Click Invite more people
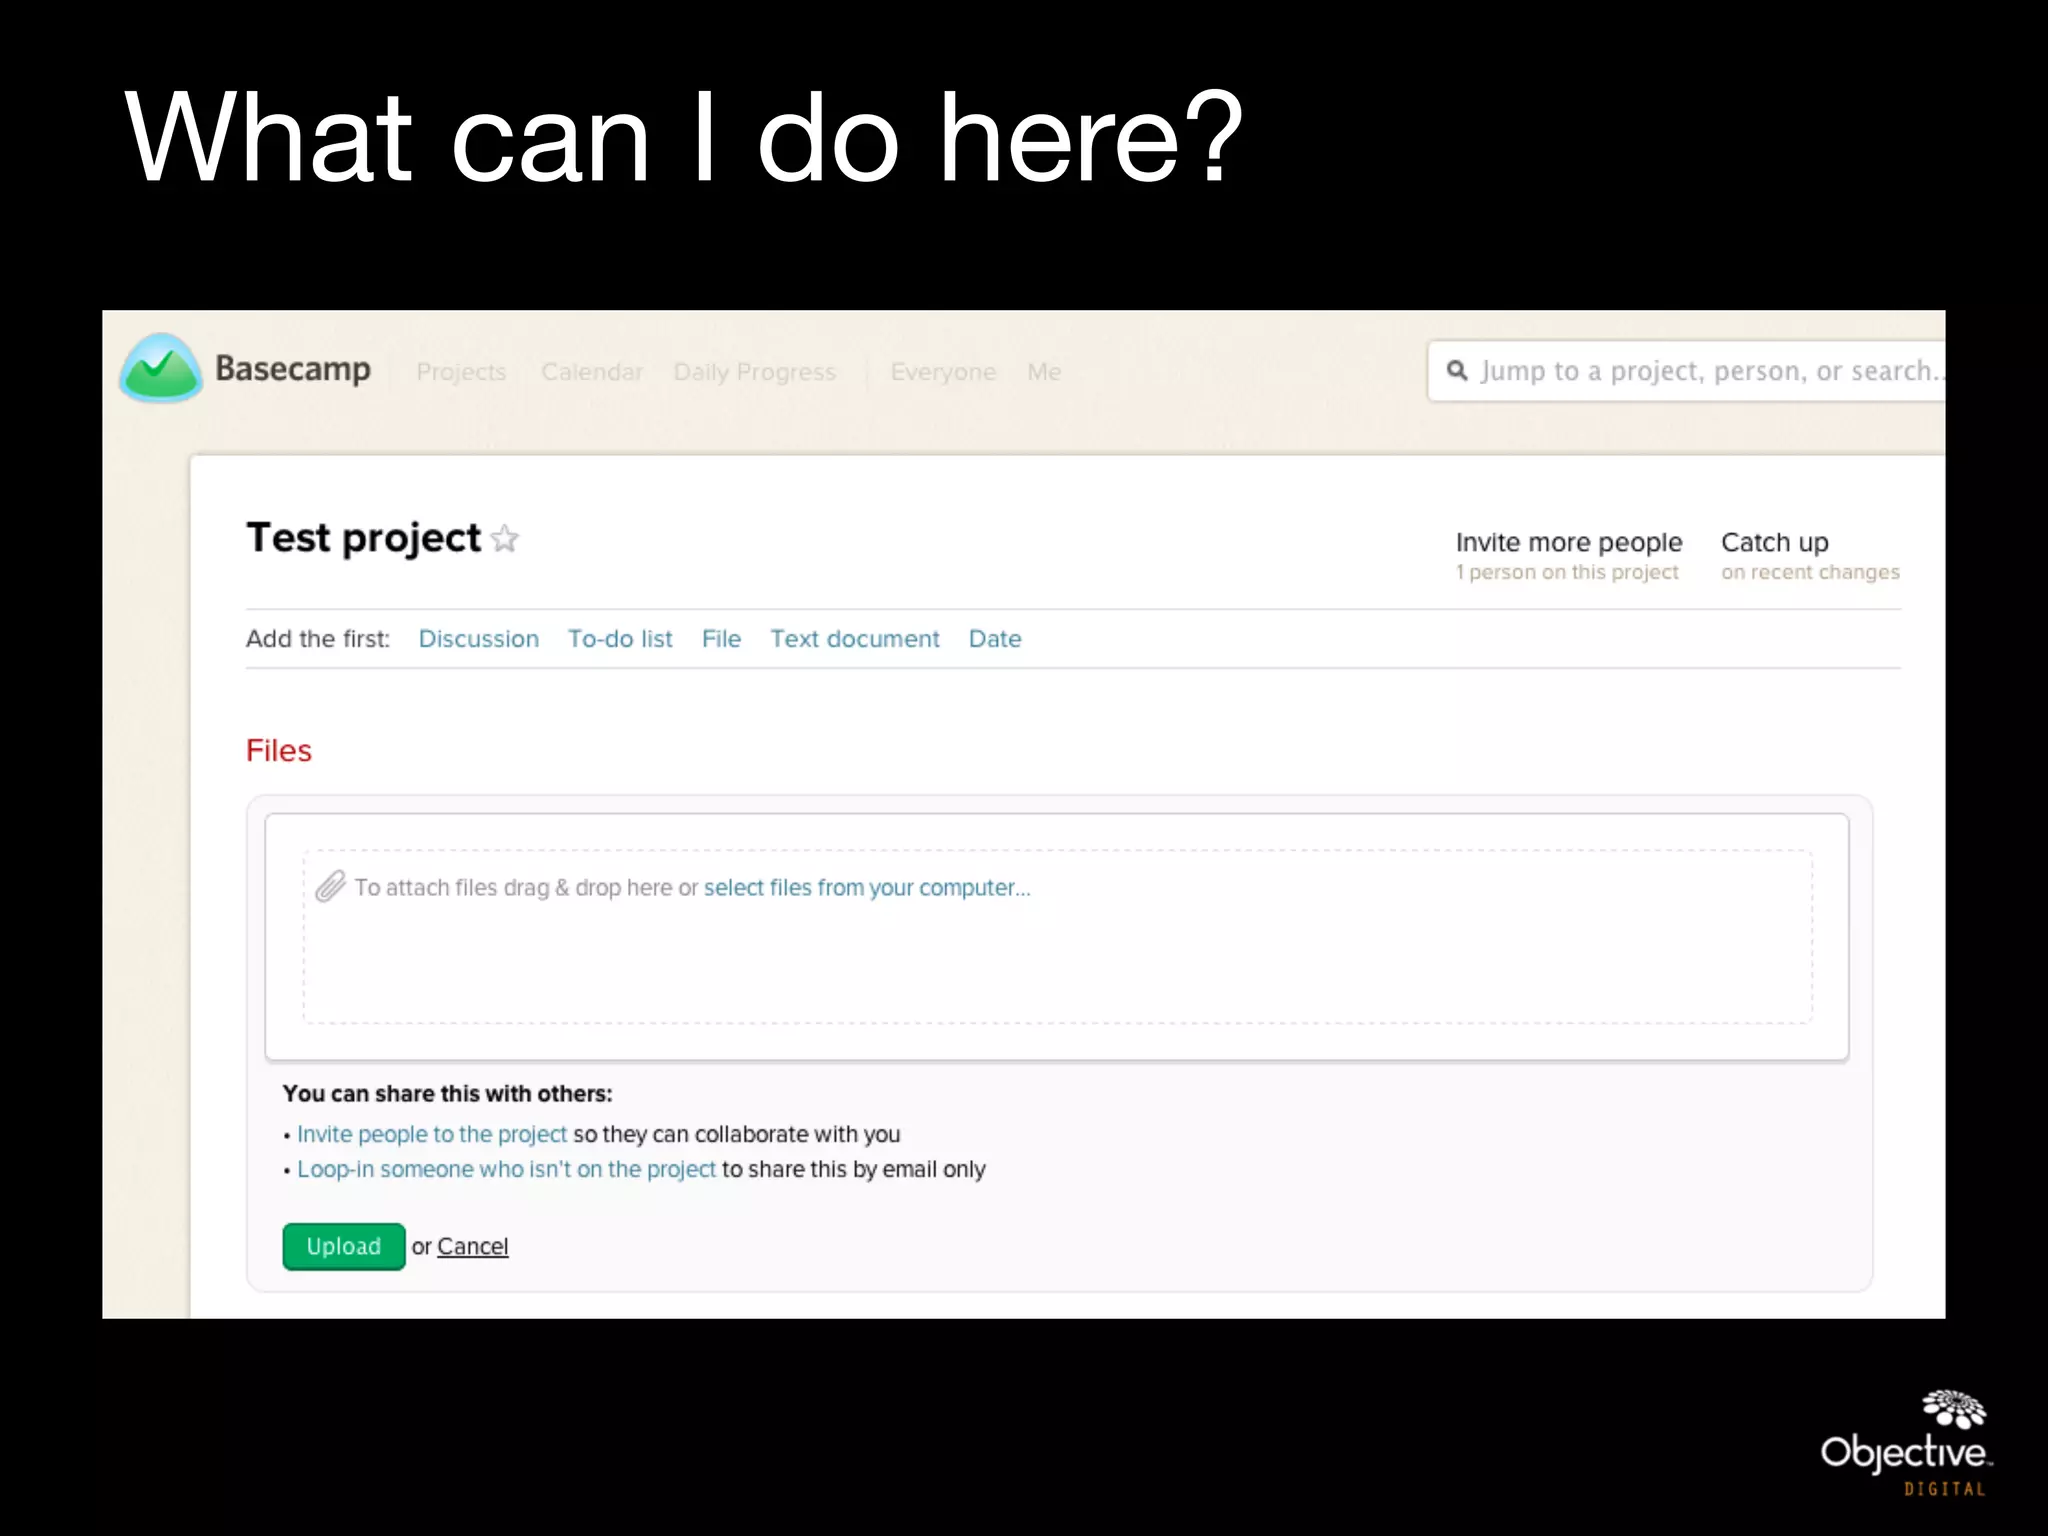2048x1536 pixels. click(x=1569, y=542)
